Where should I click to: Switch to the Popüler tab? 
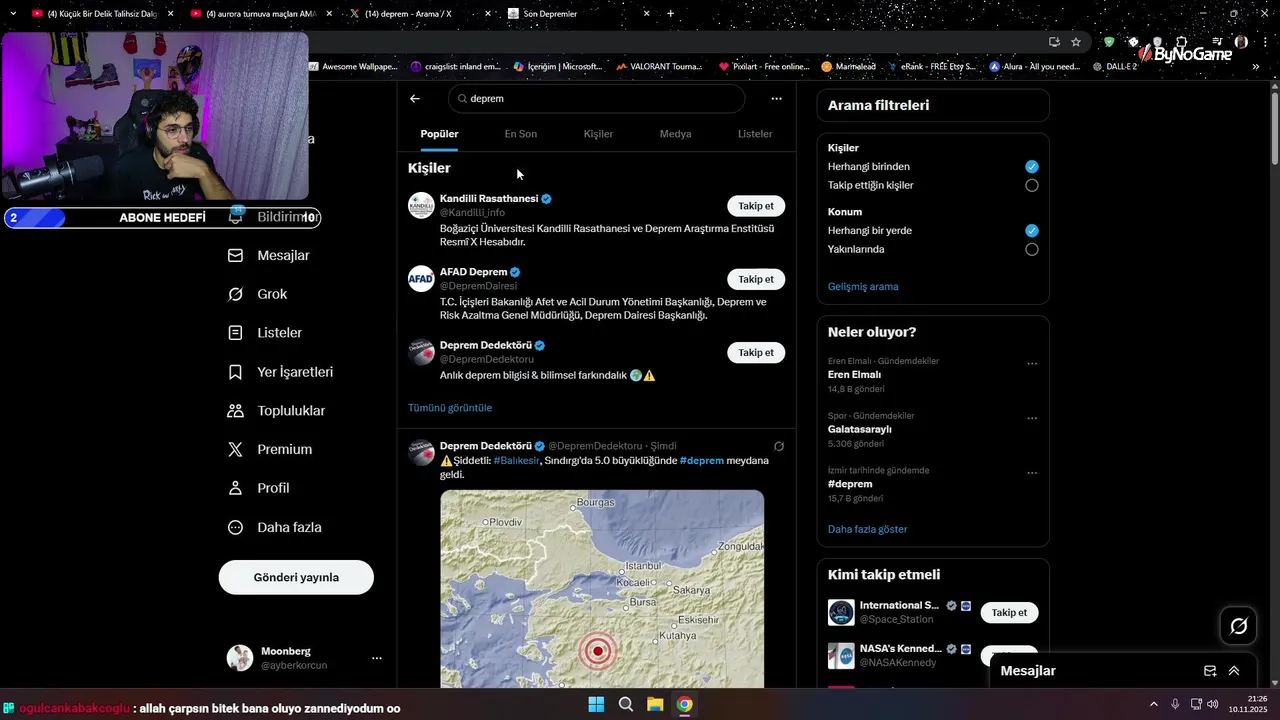click(x=439, y=134)
